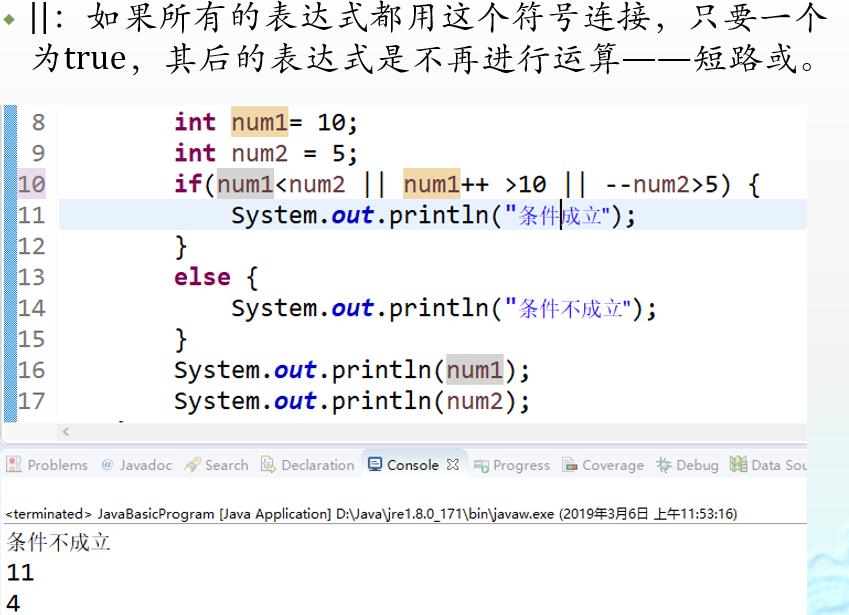Open the Declaration tab
849x615 pixels.
click(307, 465)
